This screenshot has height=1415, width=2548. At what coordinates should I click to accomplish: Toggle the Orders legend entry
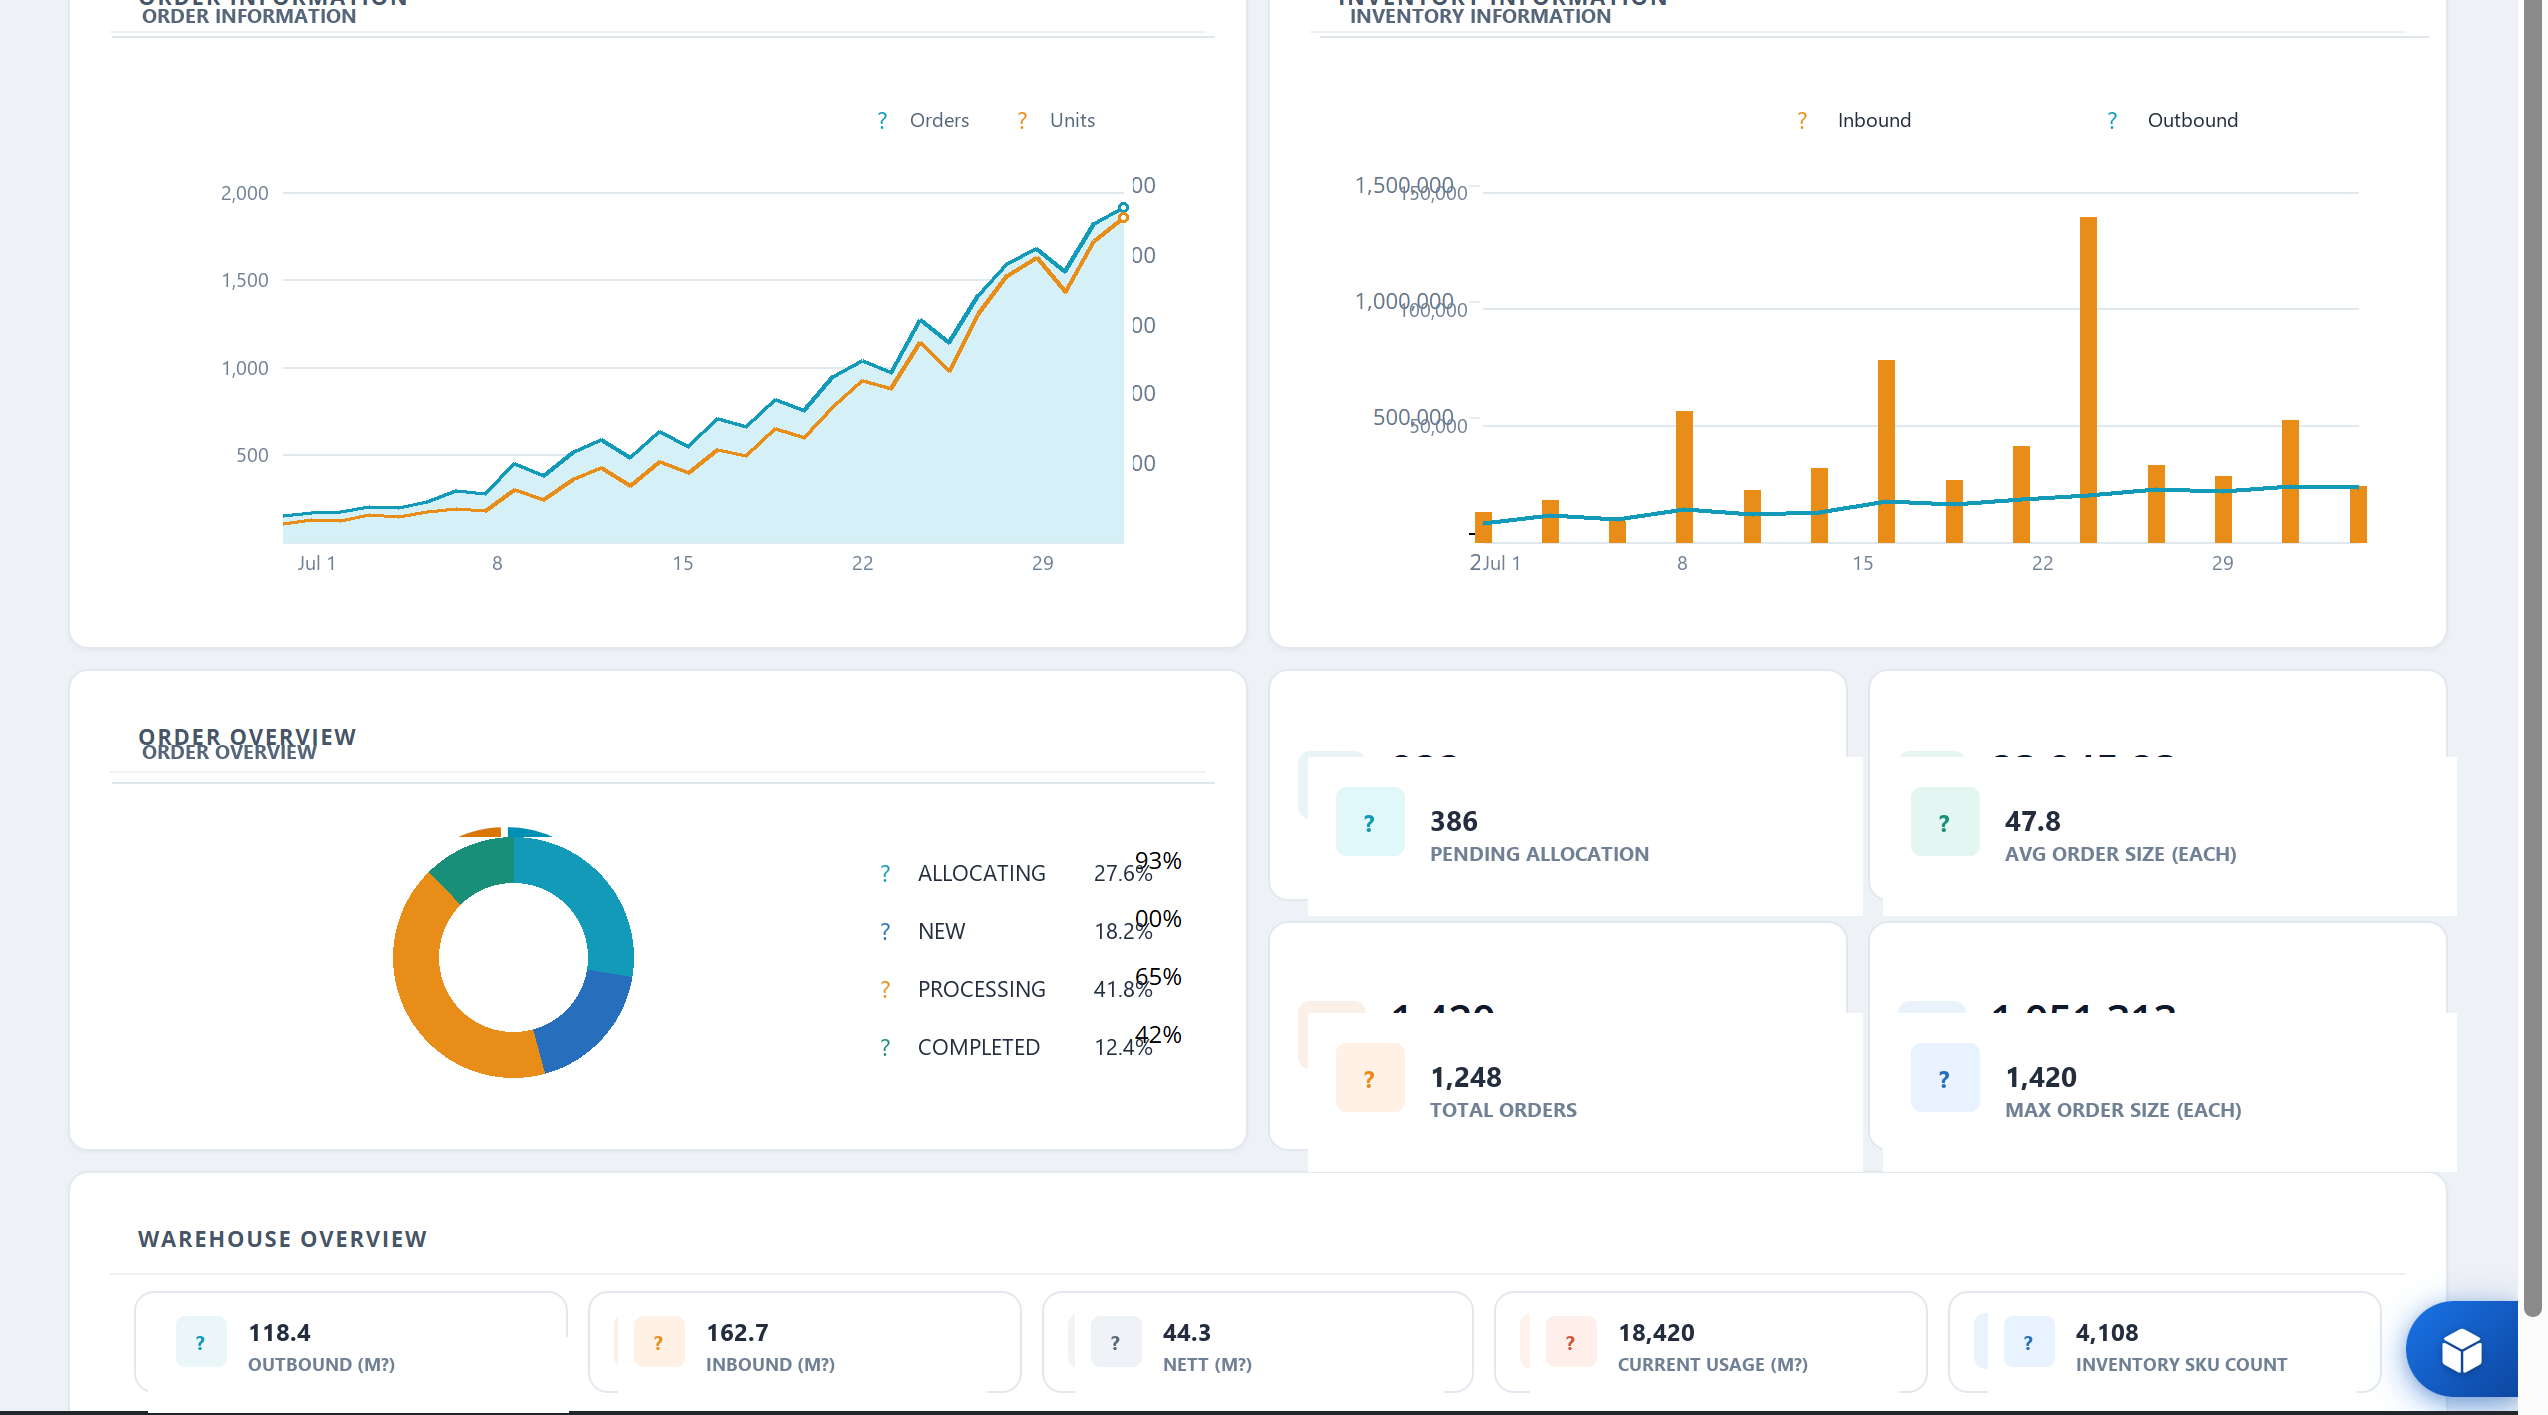click(922, 120)
